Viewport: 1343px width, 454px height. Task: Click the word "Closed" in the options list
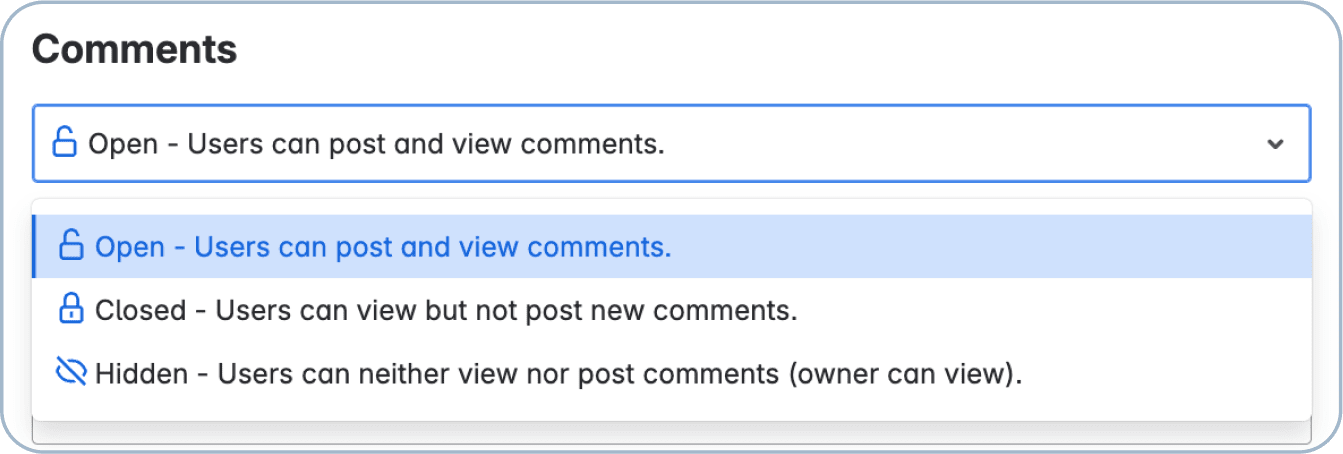[140, 310]
